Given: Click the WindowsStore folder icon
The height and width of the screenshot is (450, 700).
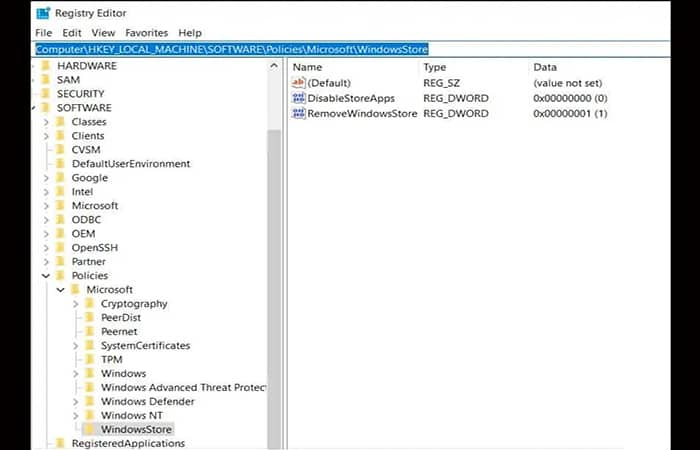Looking at the screenshot, I should [x=89, y=429].
